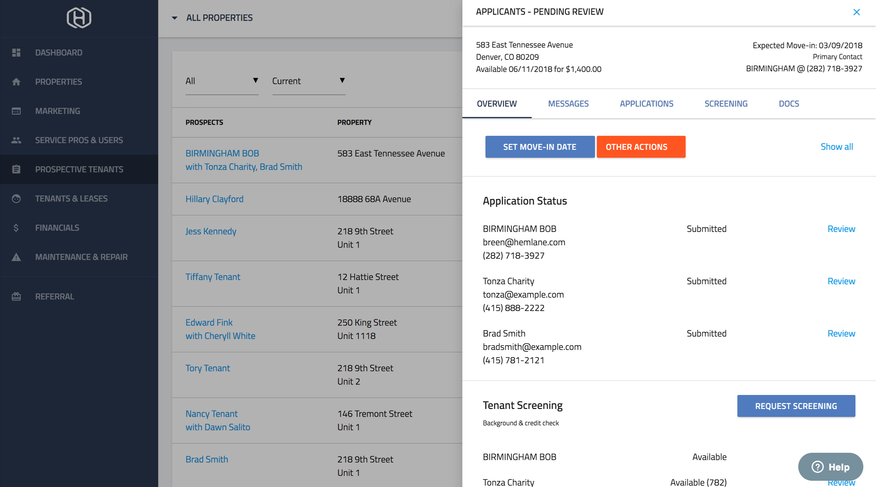Click the Set Move-In Date button
The image size is (876, 487).
(539, 147)
